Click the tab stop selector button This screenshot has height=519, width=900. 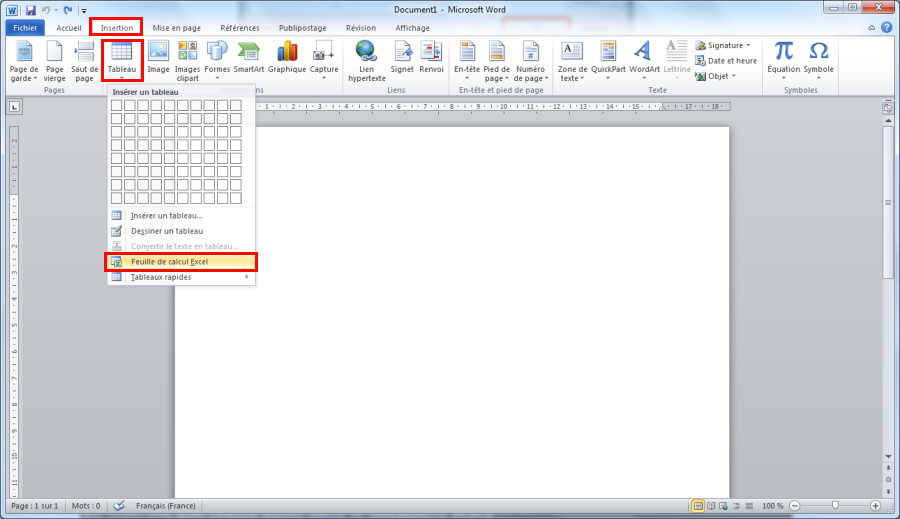14,106
